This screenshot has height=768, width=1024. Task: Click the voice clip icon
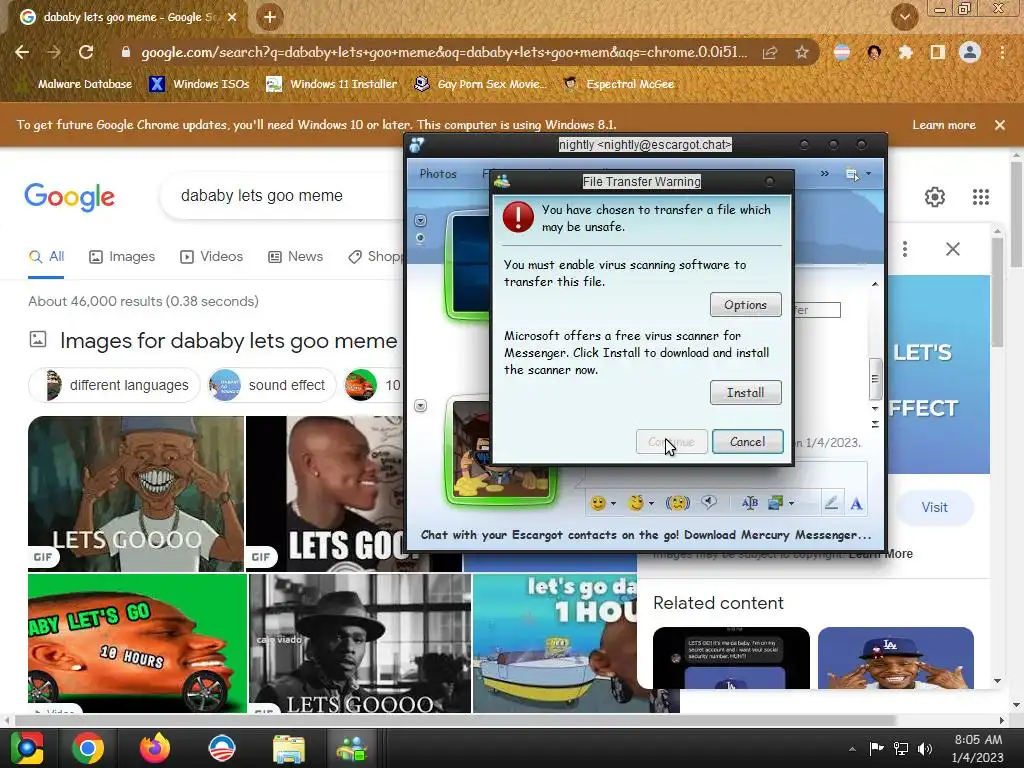coord(709,502)
